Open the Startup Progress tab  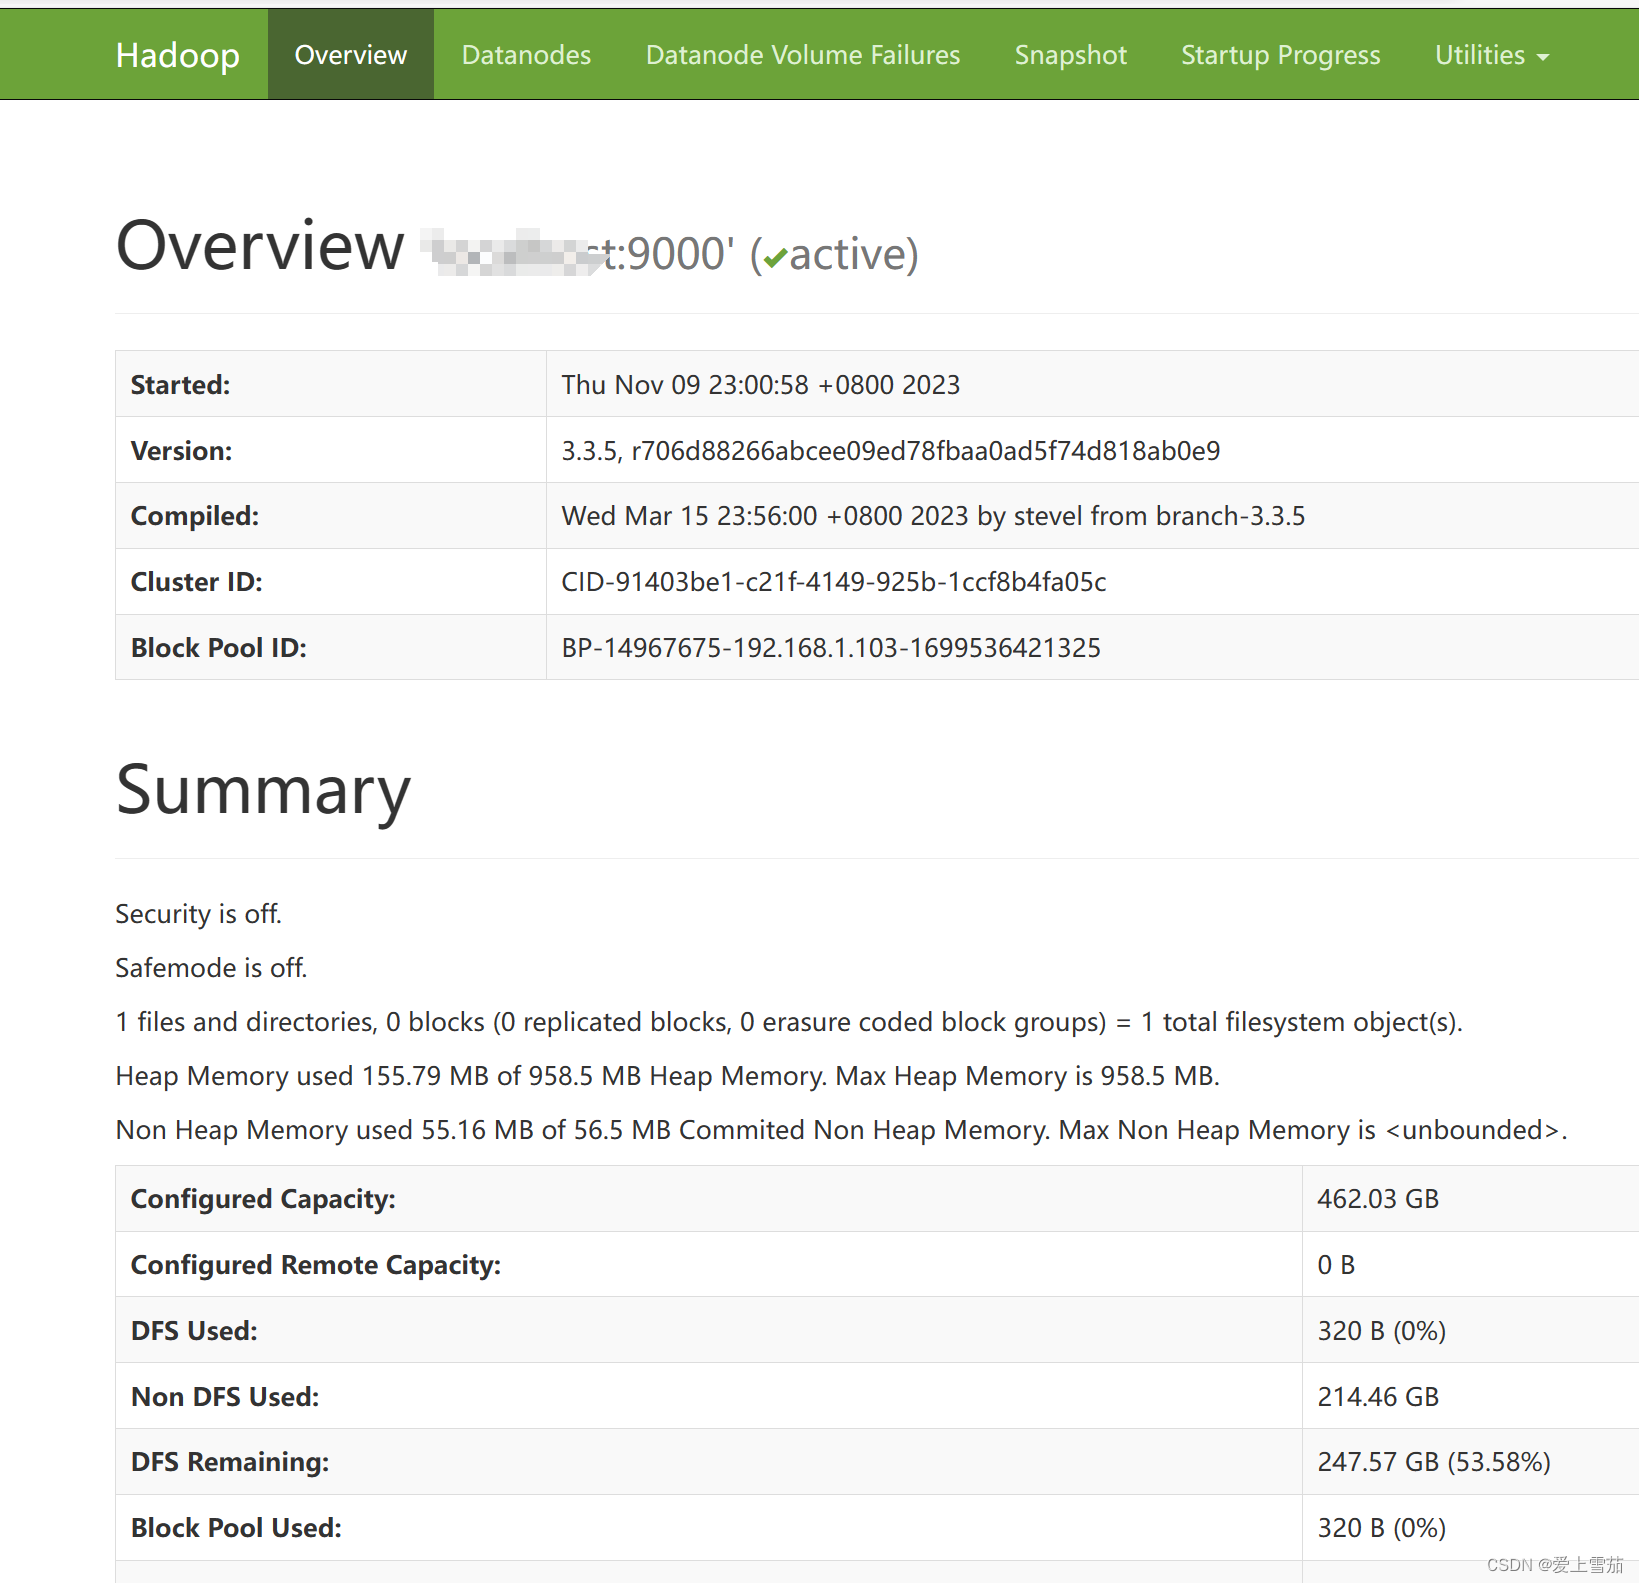click(x=1280, y=55)
